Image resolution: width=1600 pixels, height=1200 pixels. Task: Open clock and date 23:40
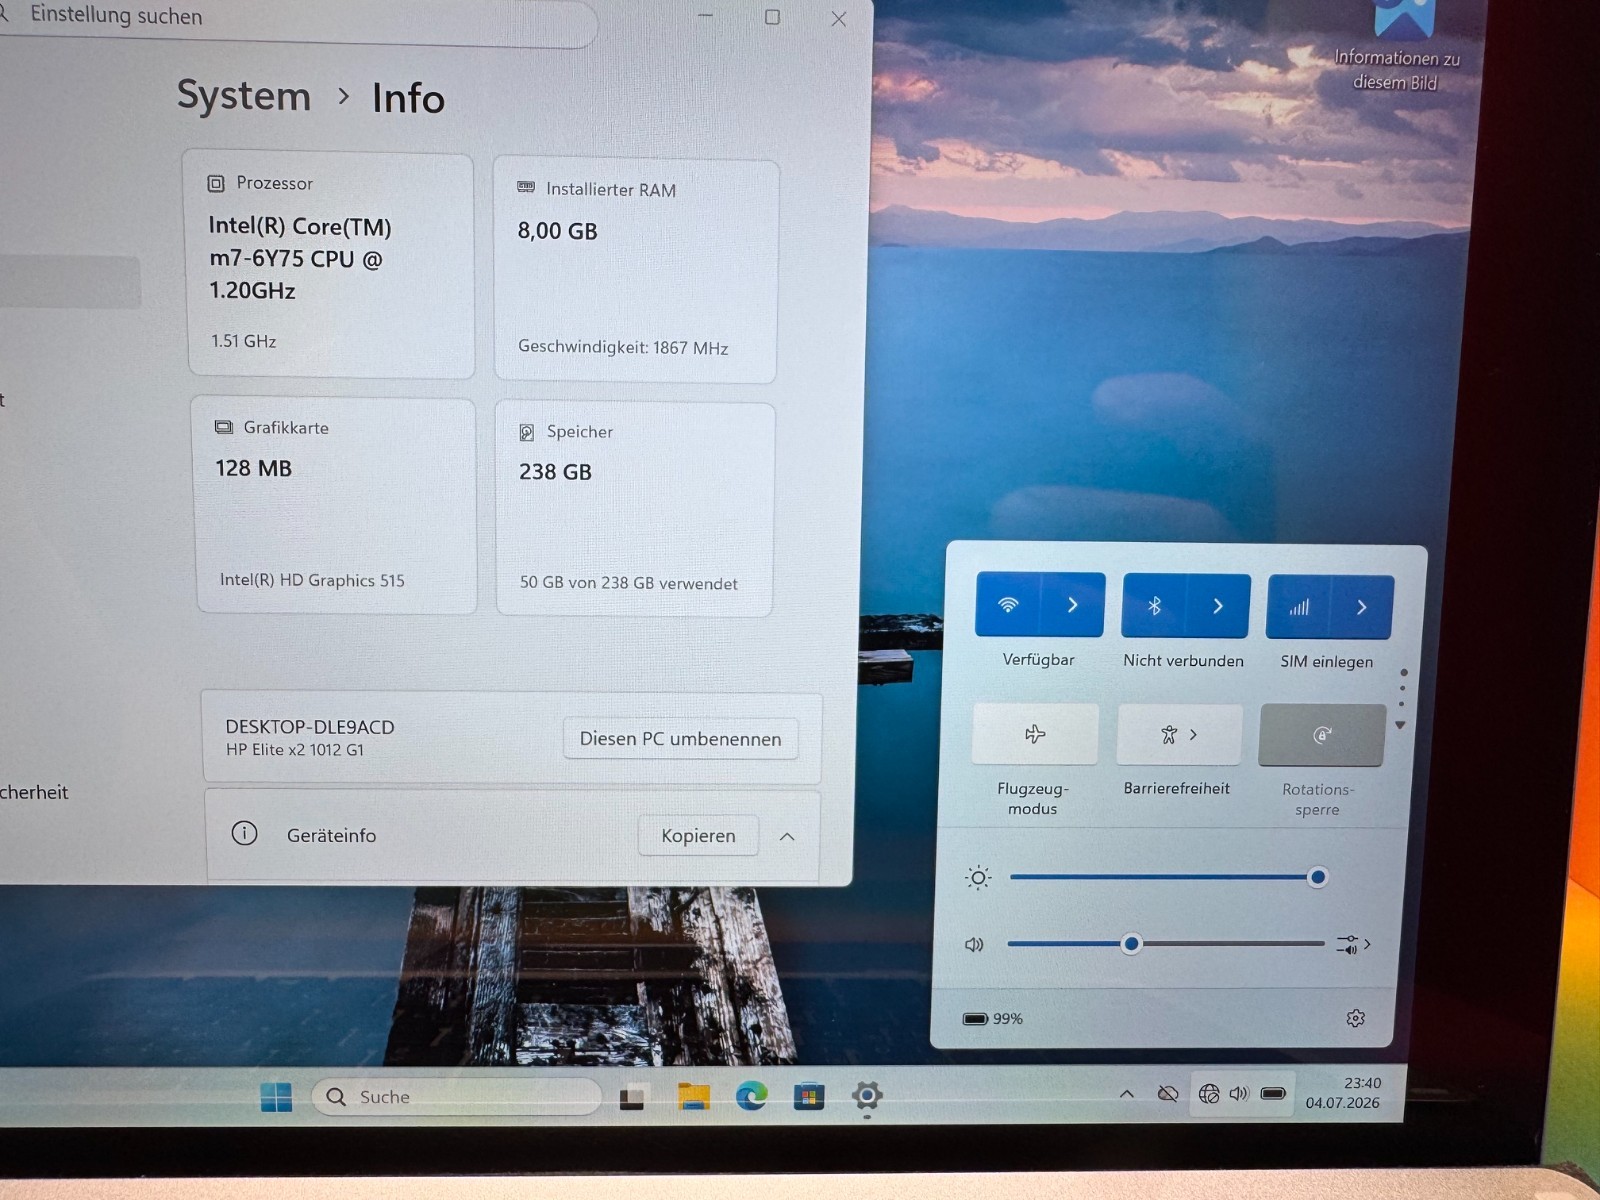click(1343, 1092)
